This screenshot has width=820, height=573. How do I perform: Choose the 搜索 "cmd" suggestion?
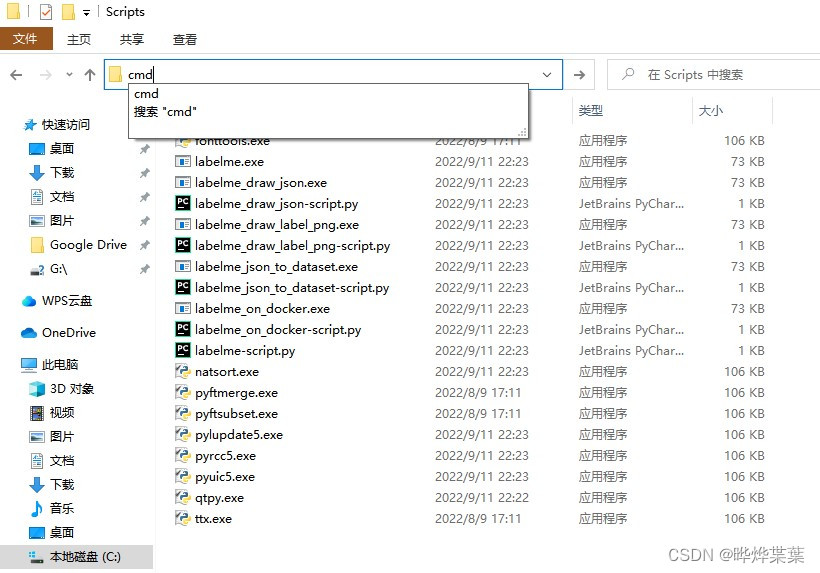point(165,111)
